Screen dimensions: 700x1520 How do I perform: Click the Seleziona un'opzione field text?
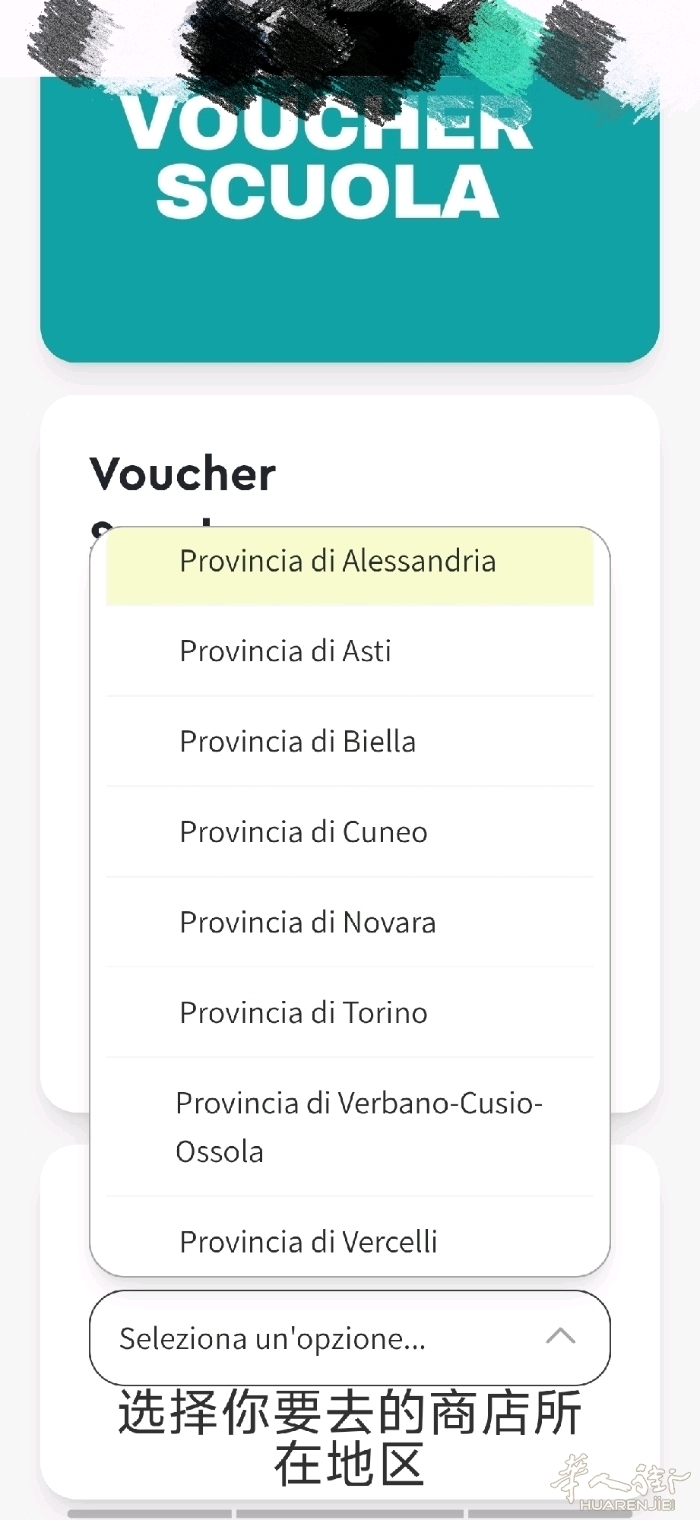point(272,1338)
